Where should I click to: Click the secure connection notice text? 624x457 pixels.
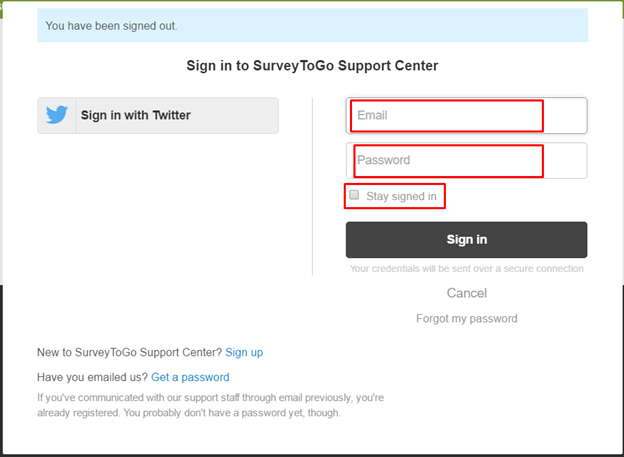(466, 269)
